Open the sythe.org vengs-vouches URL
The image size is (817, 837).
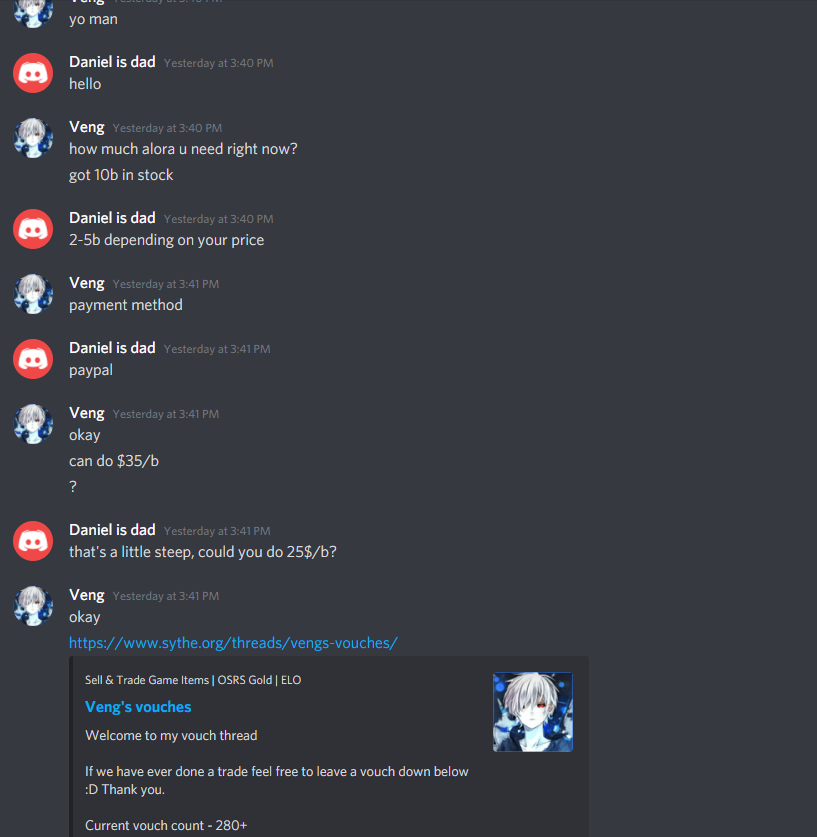233,643
